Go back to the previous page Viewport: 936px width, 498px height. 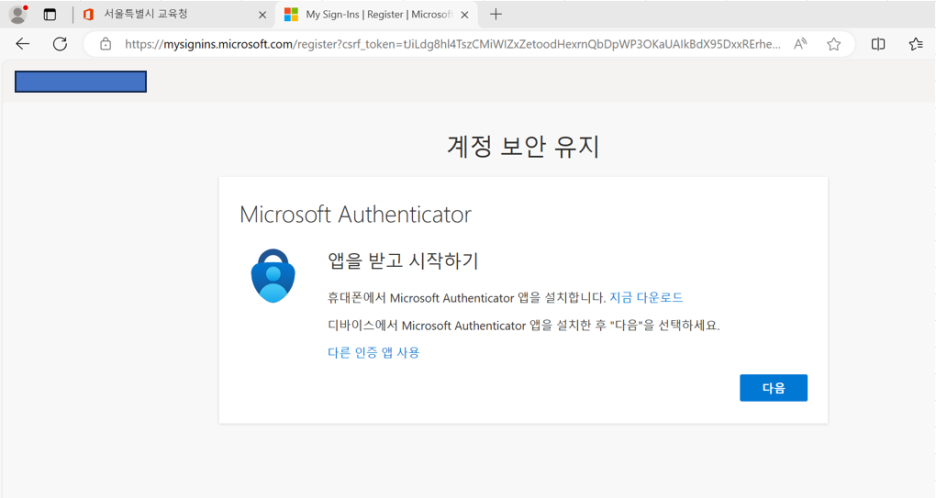(23, 44)
